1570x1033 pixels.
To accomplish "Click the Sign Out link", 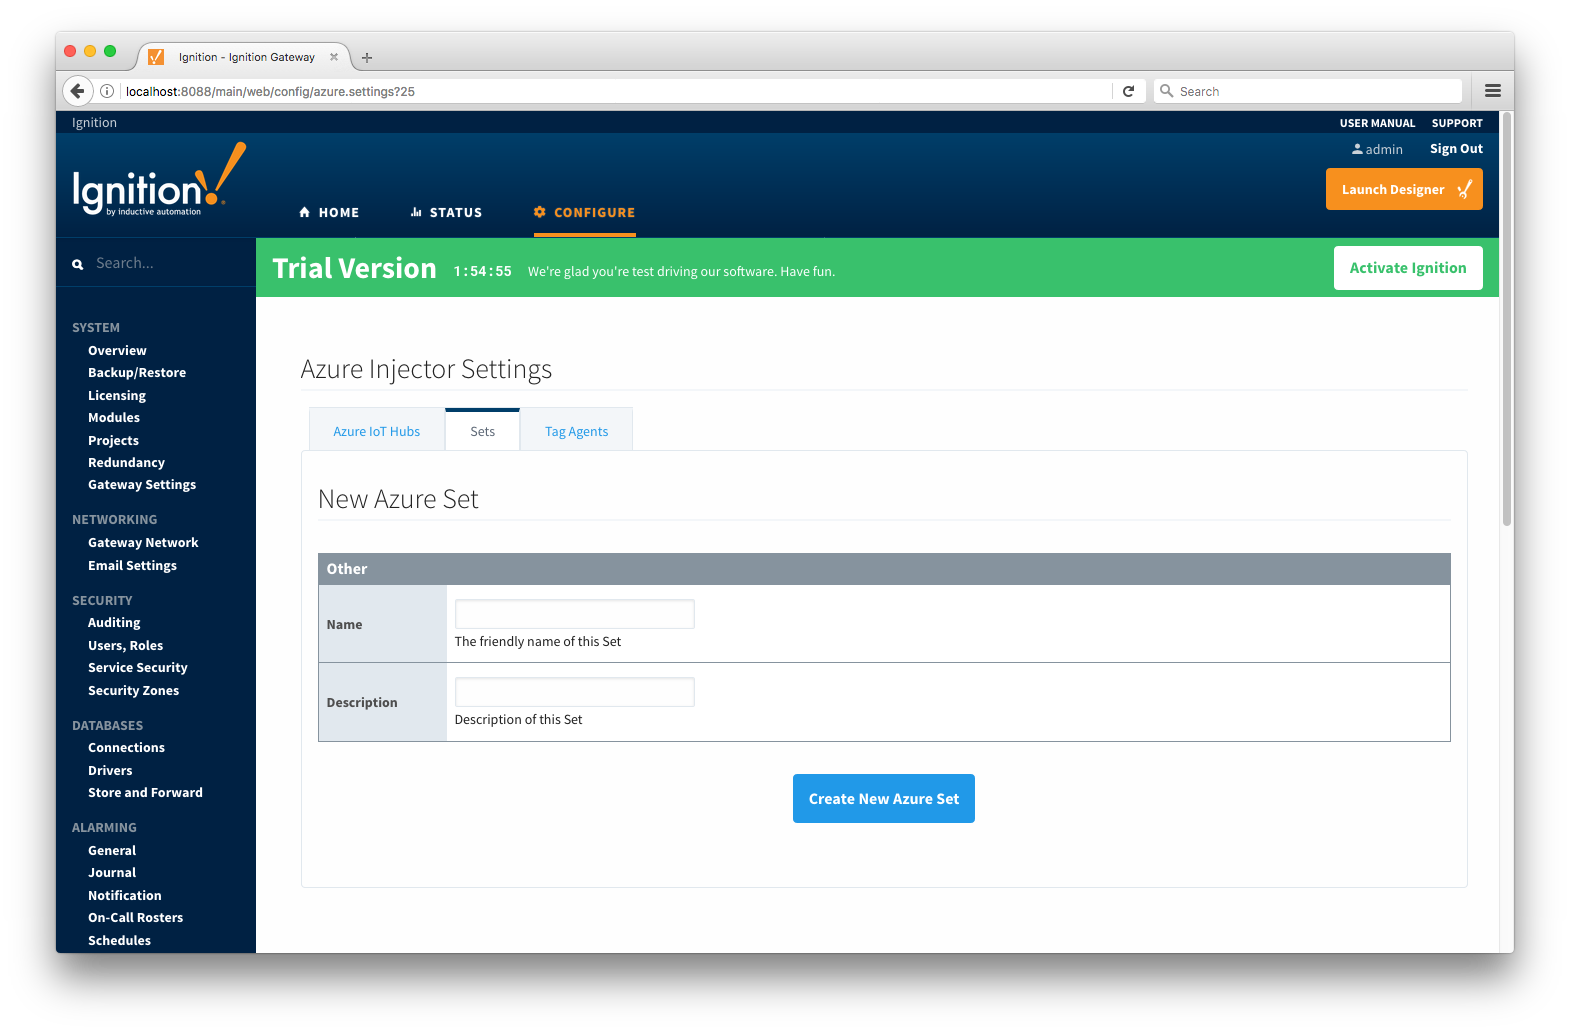I will (1456, 149).
